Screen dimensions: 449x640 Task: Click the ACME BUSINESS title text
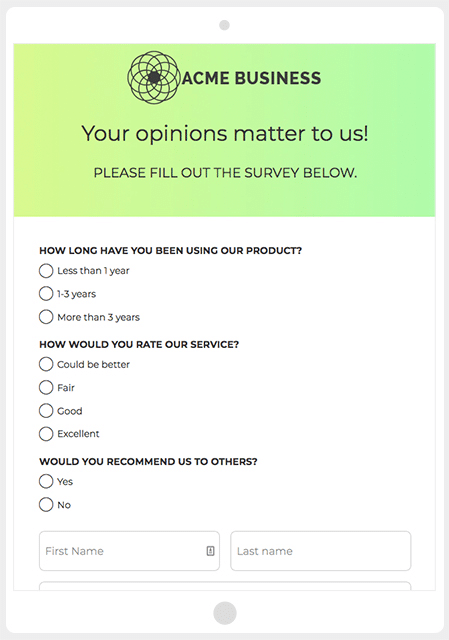pos(251,78)
